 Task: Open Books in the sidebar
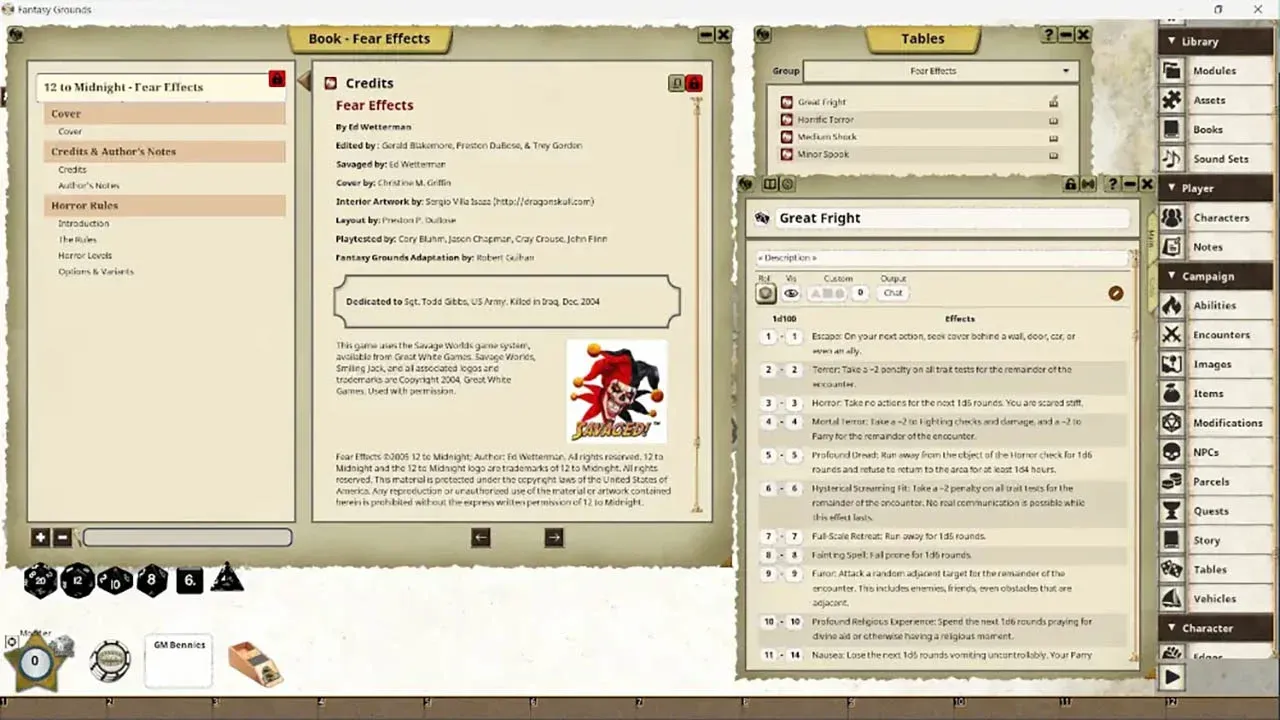pyautogui.click(x=1216, y=130)
